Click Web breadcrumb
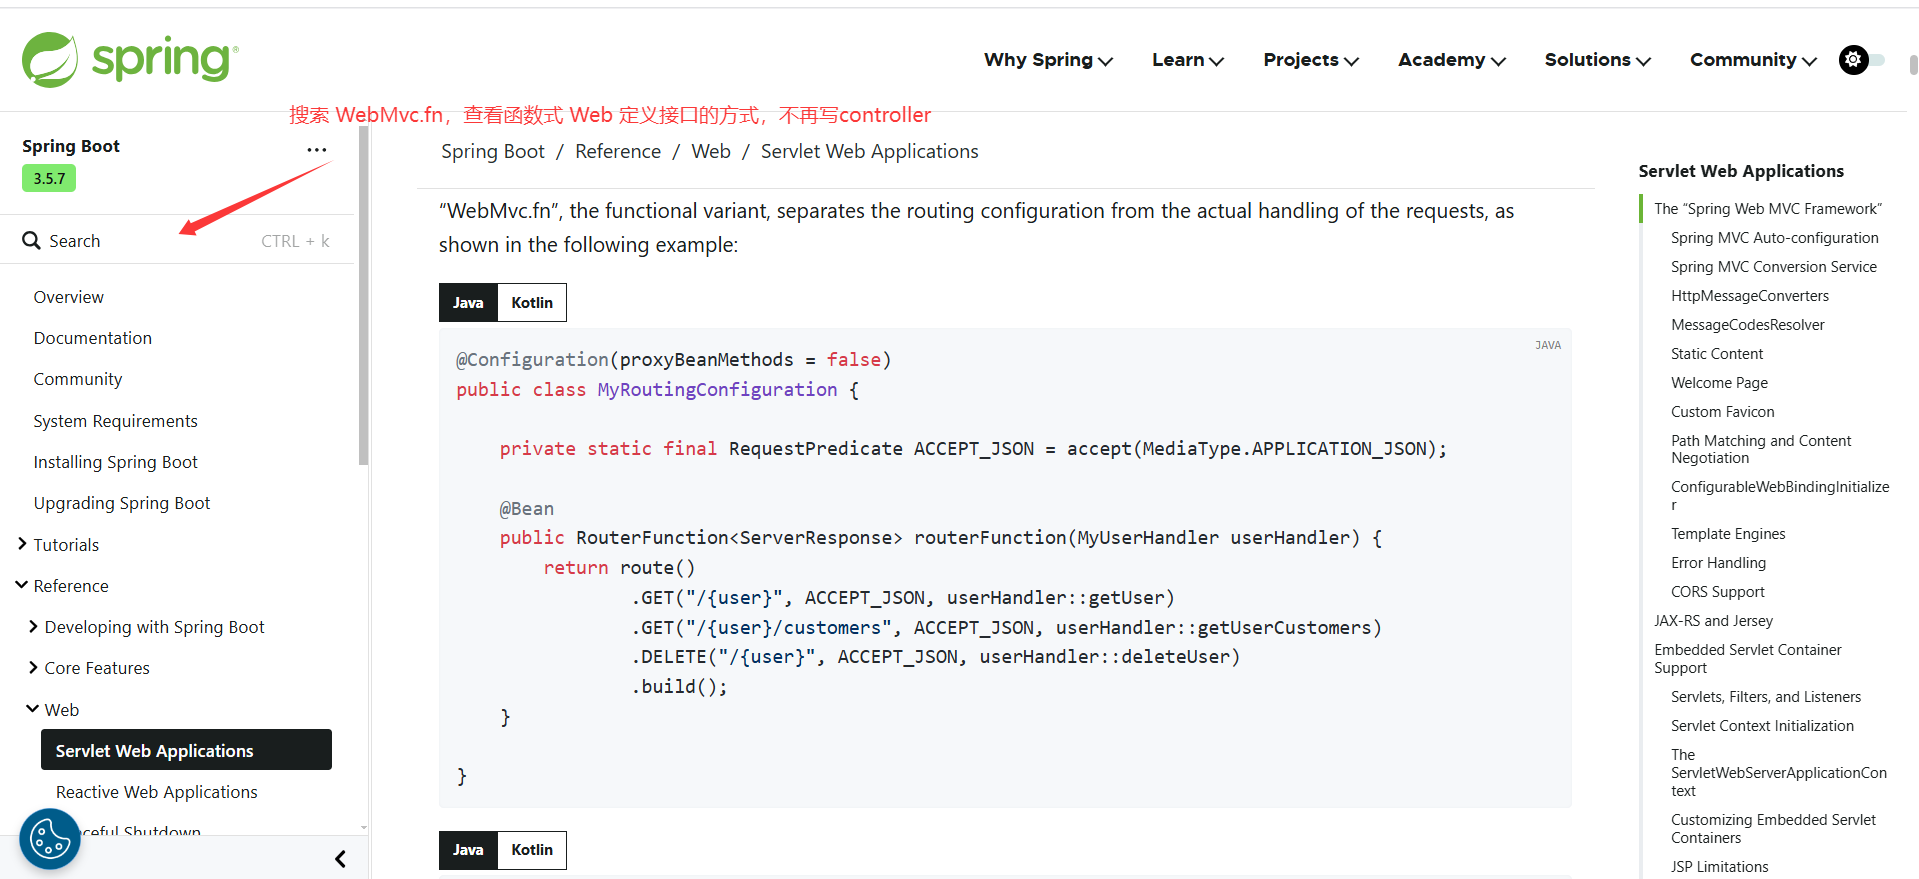Viewport: 1919px width, 879px height. click(x=711, y=151)
